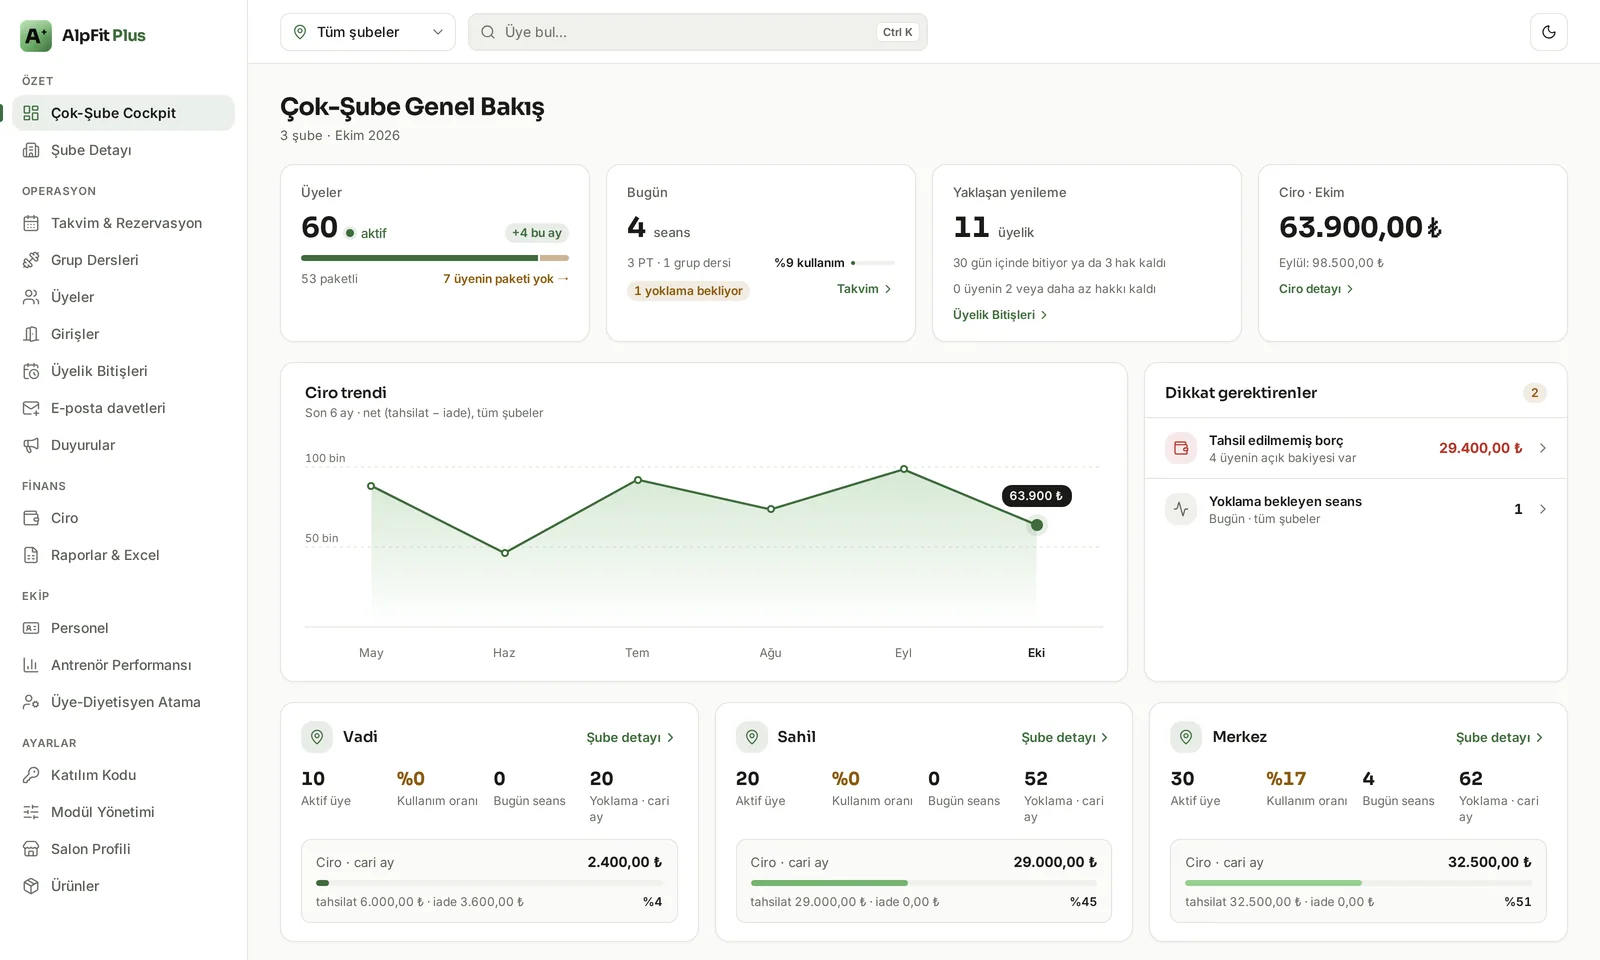Open Personel ID card icon

click(x=31, y=628)
